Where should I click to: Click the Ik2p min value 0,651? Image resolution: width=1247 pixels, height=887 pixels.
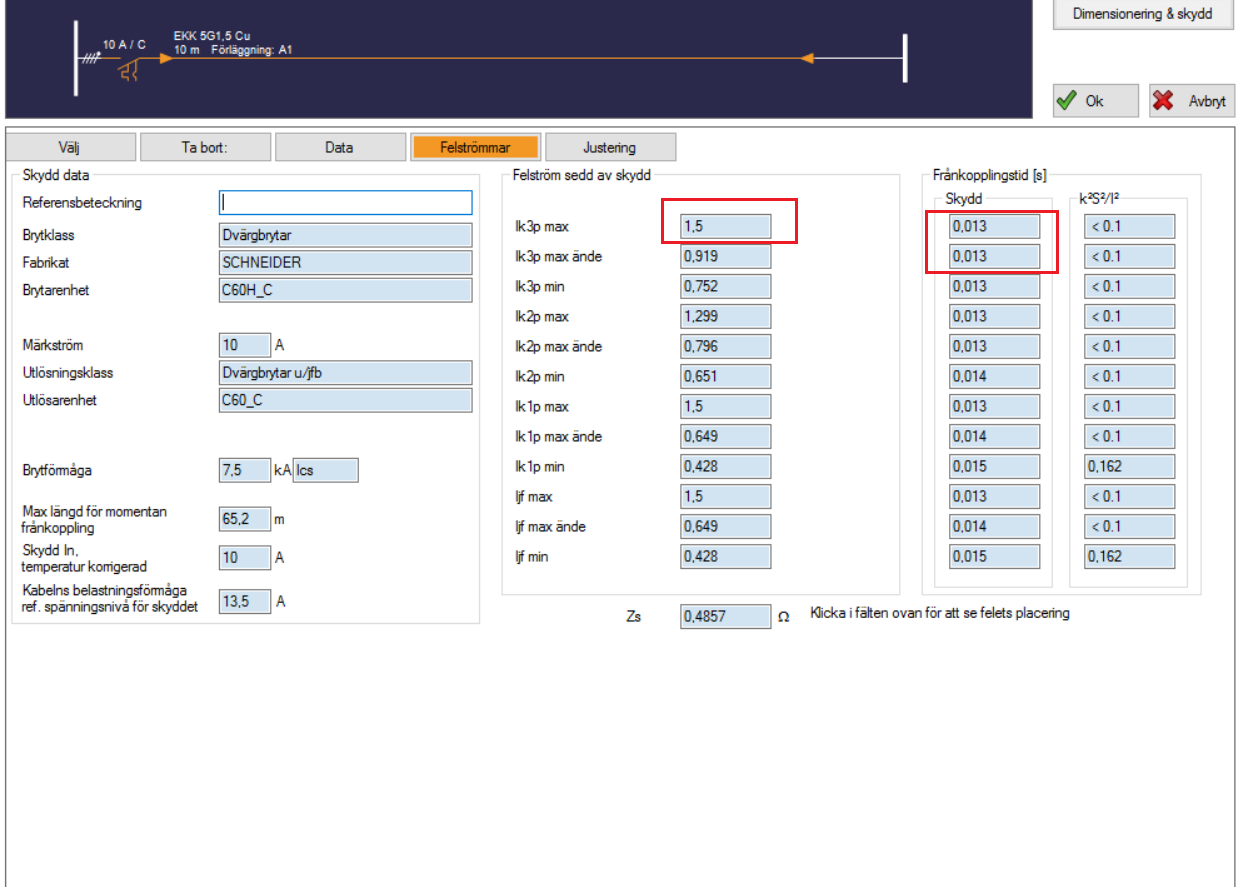[x=725, y=376]
